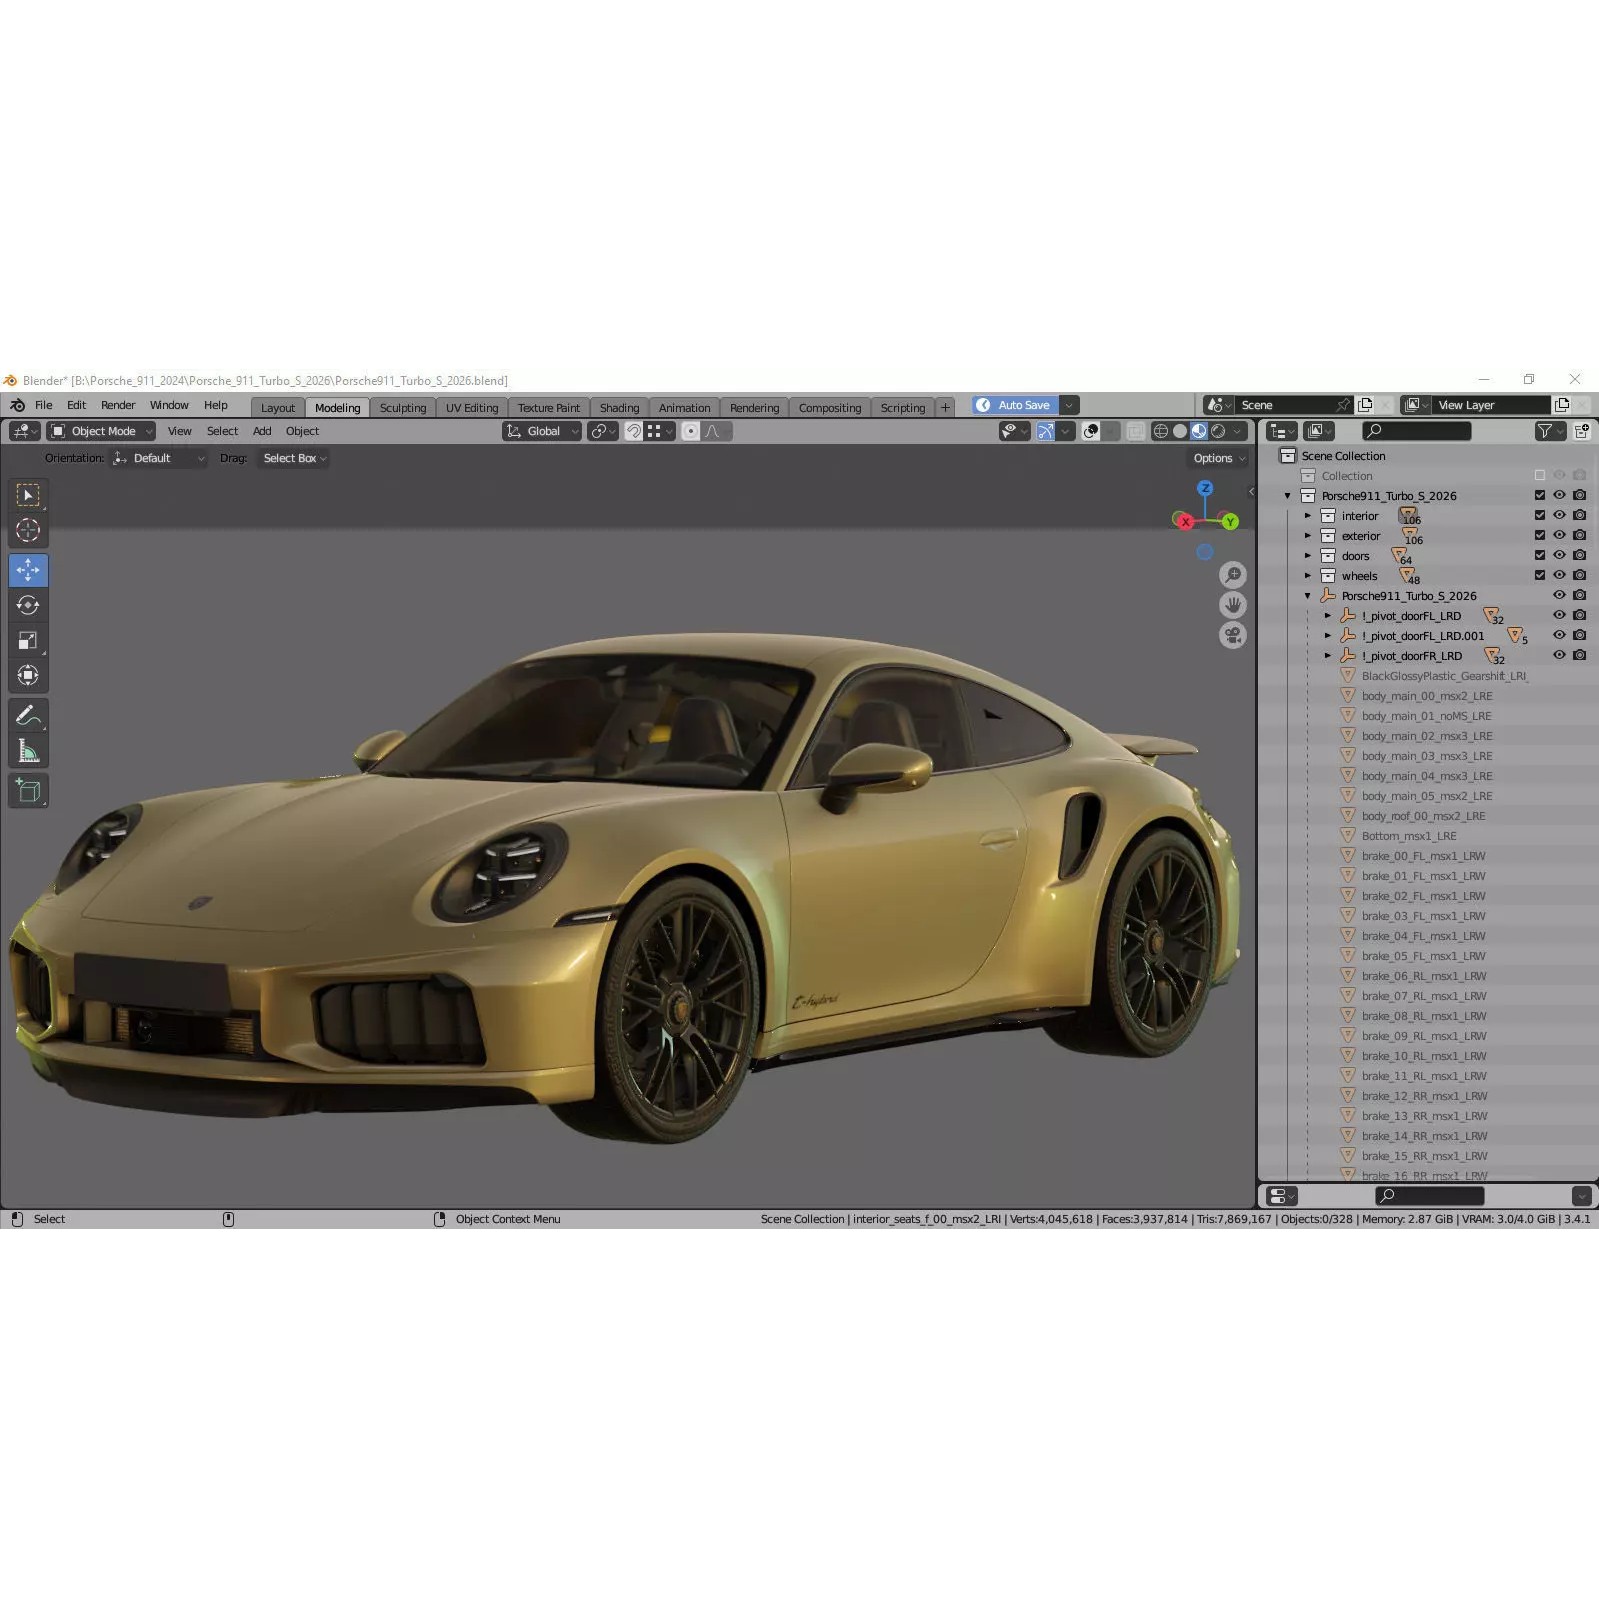Screen dimensions: 1599x1599
Task: Uncheck Porsche911_Turbo_S_2026 collection checkbox
Action: (1540, 495)
